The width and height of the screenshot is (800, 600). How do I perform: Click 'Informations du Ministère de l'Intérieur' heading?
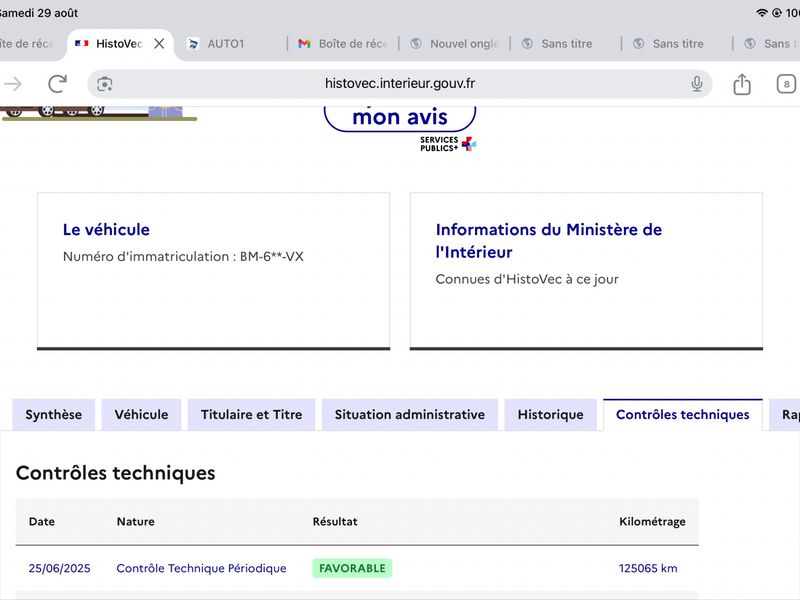tap(548, 241)
